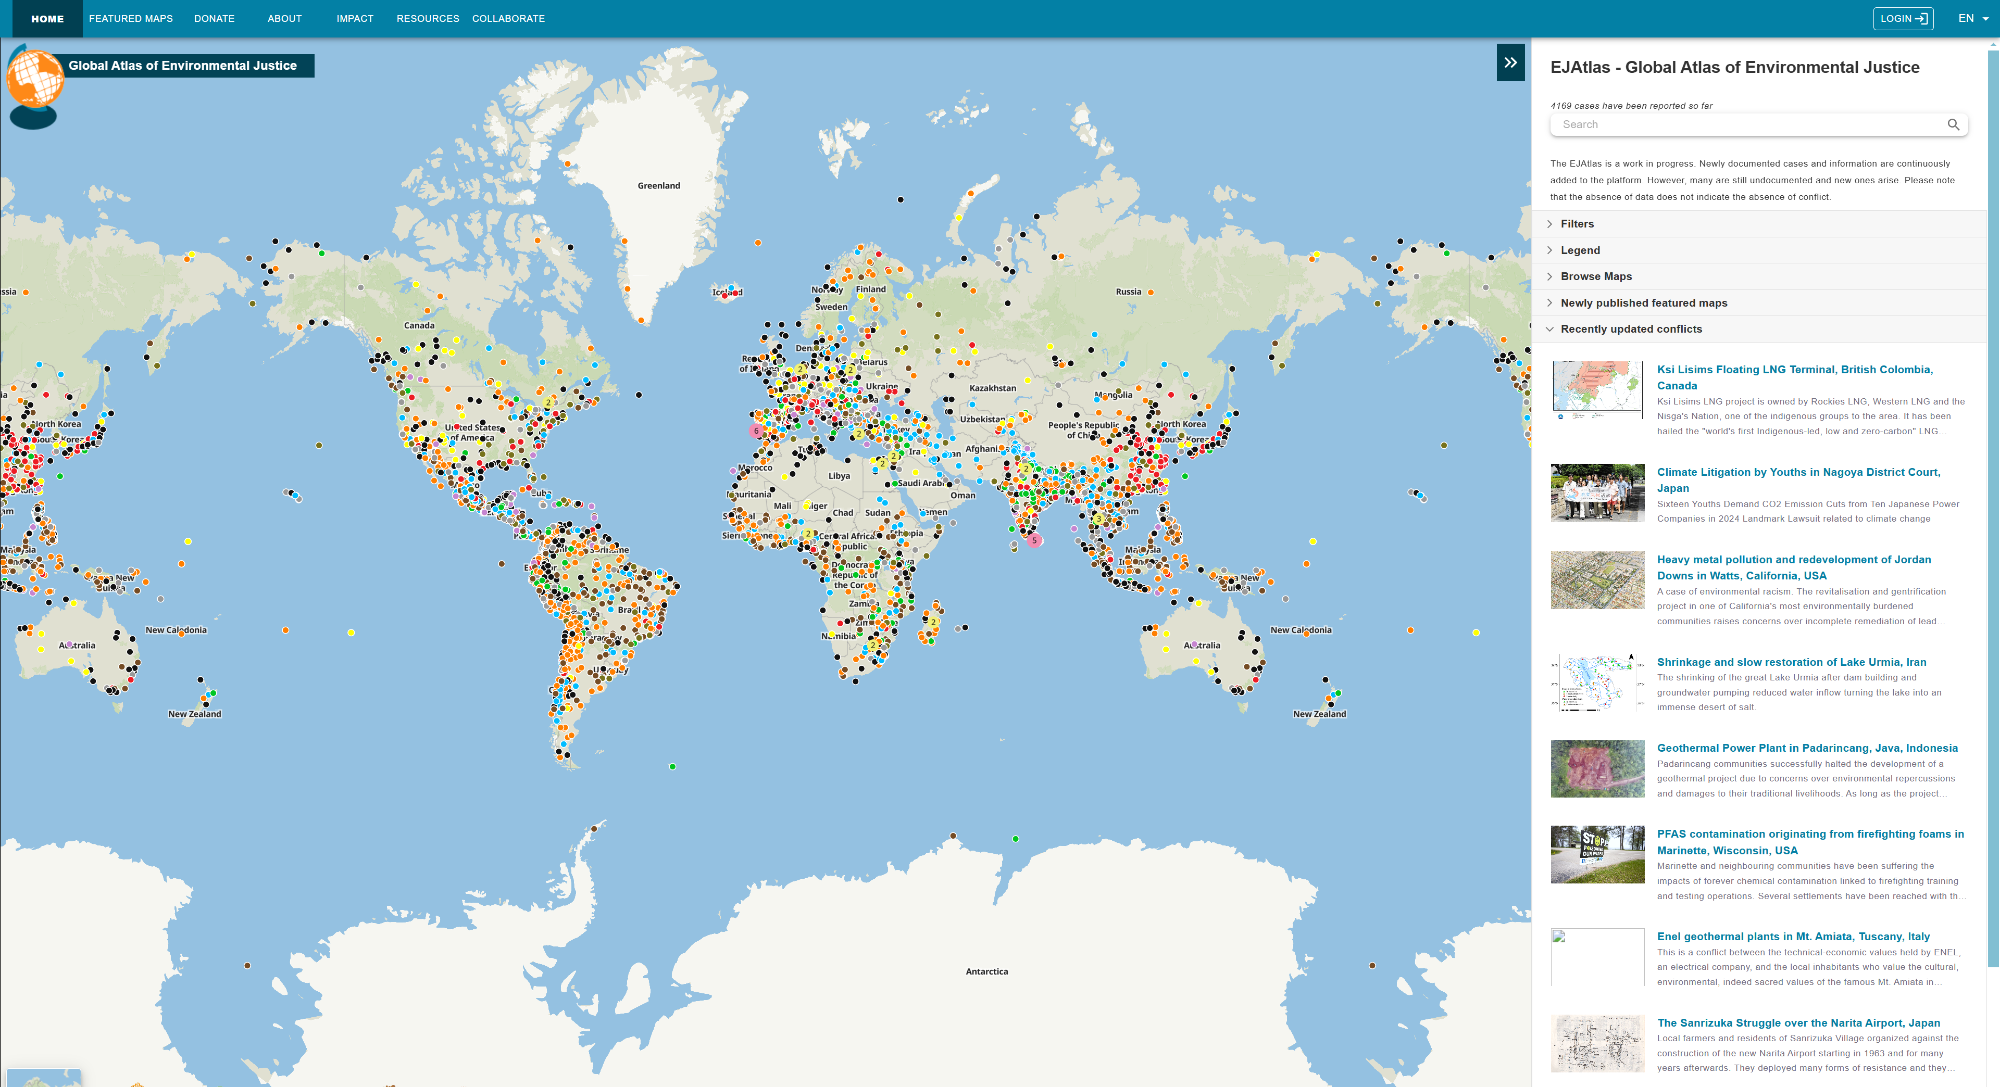2000x1087 pixels.
Task: Click the minimap thumbnail at bottom-left corner
Action: 42,1078
